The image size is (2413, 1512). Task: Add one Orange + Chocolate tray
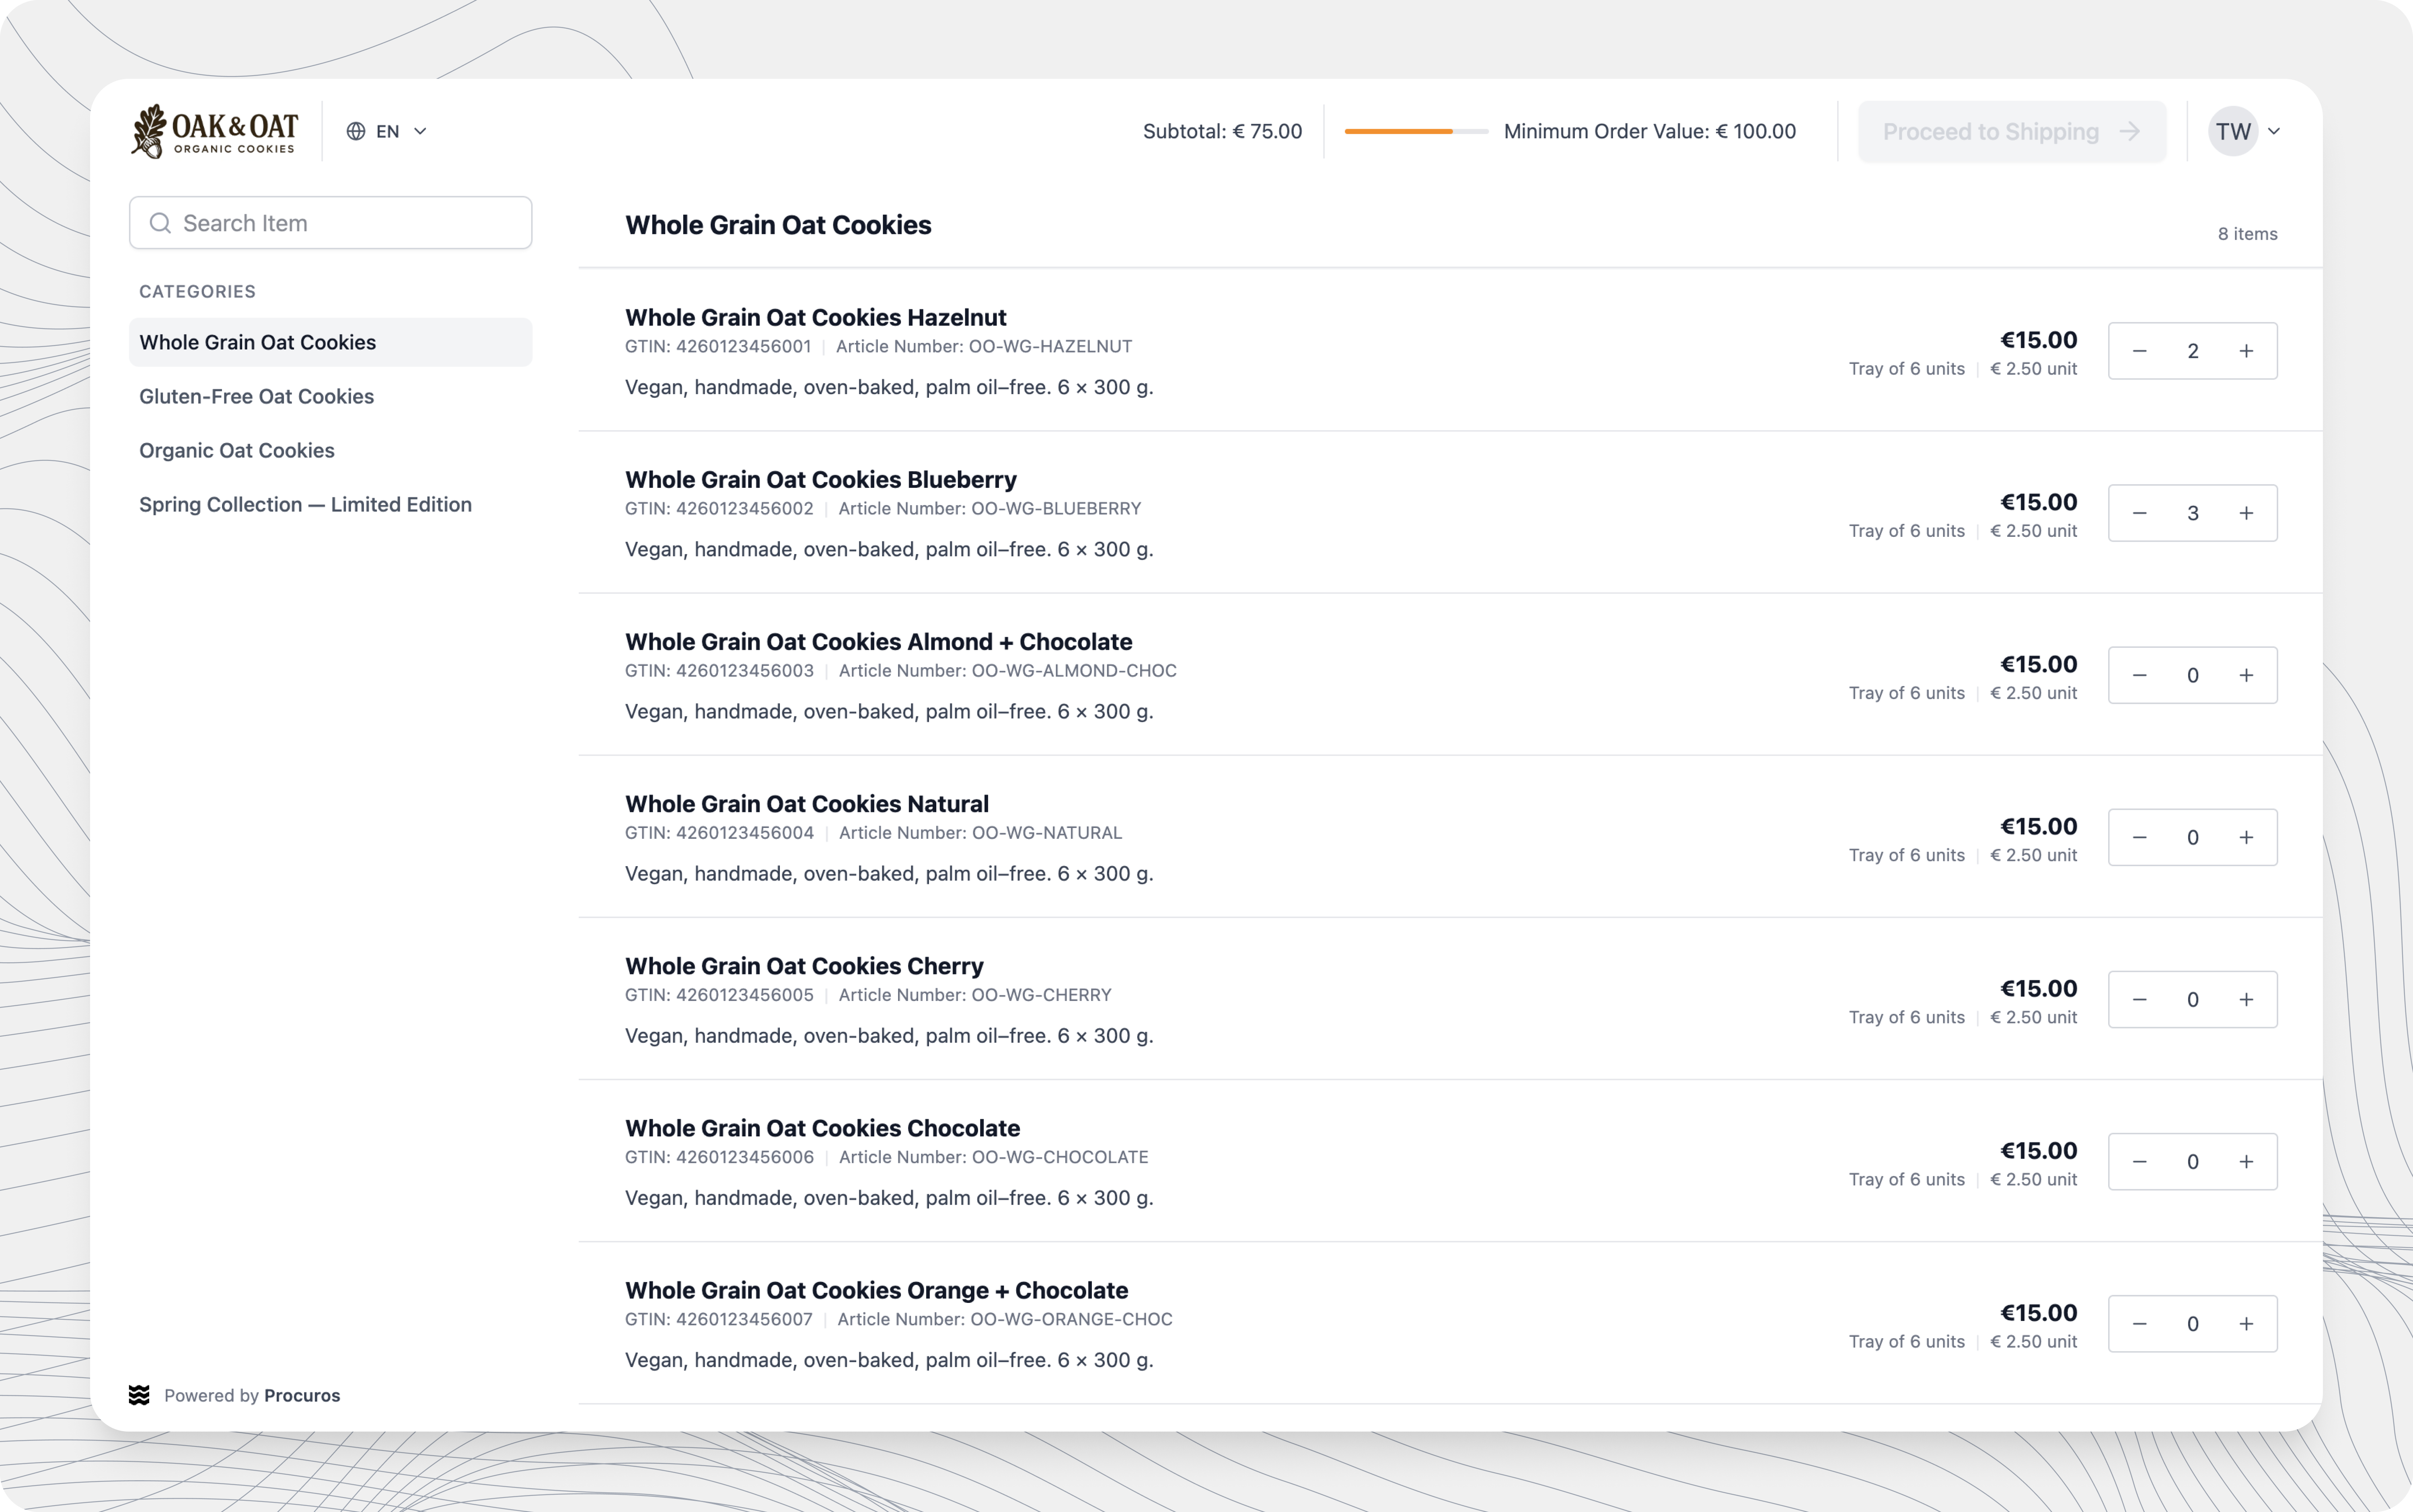2246,1323
